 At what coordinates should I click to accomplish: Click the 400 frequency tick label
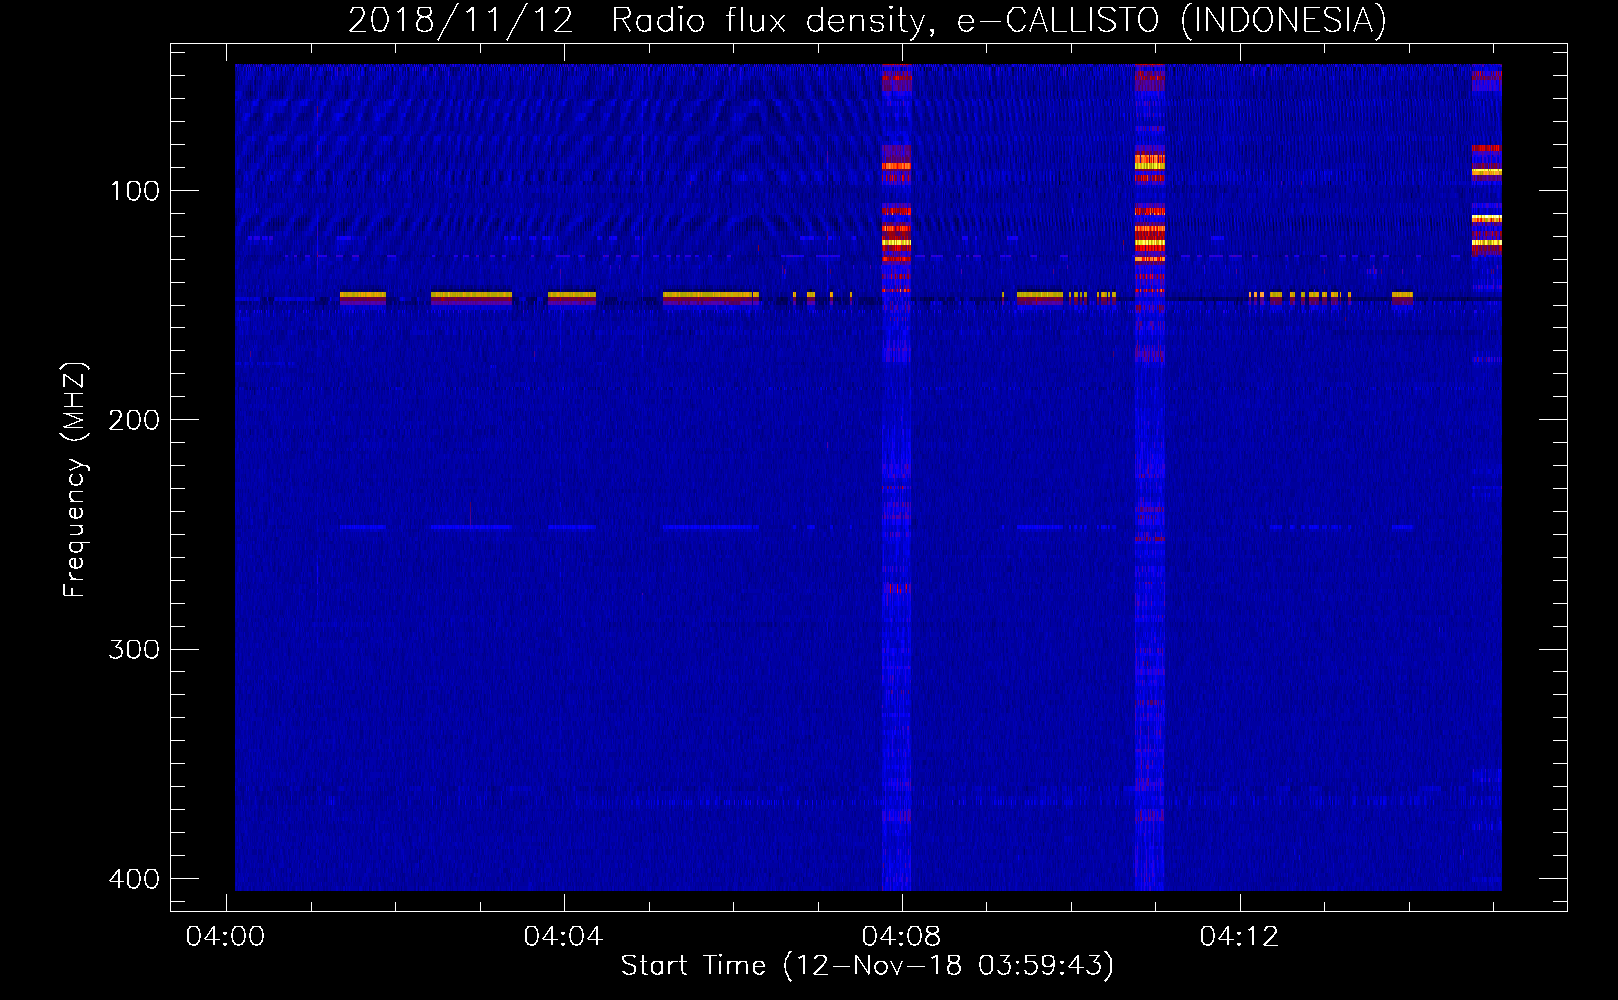pos(134,879)
